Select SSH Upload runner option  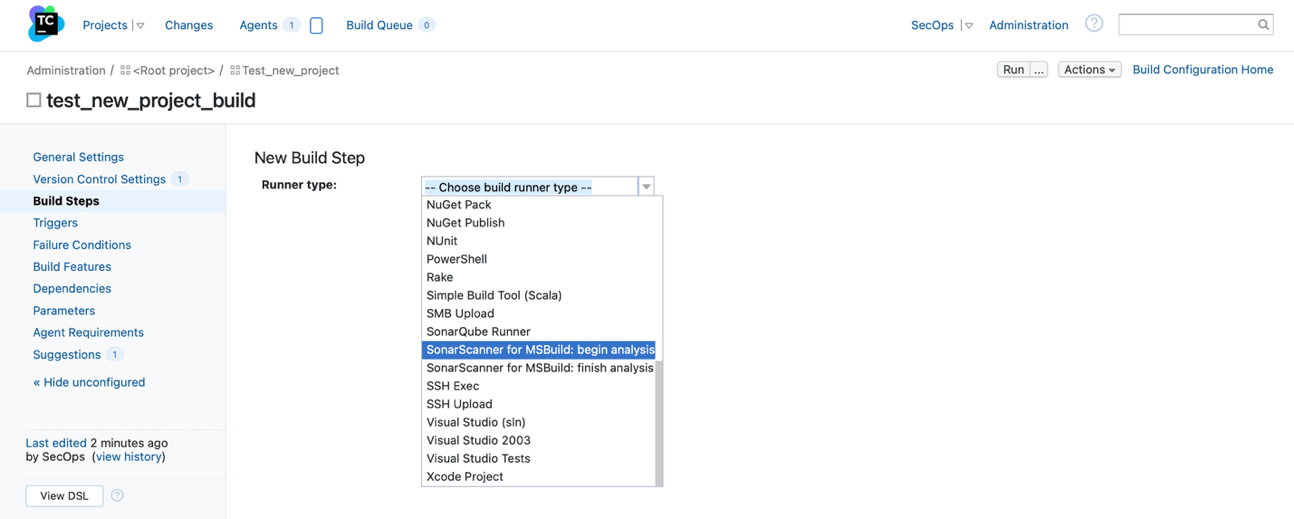[x=538, y=404]
